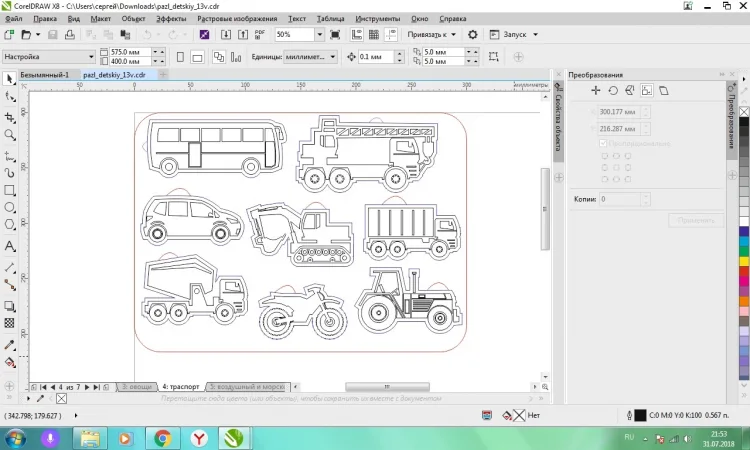The image size is (750, 450).
Task: Click the Export icon
Action: [243, 34]
